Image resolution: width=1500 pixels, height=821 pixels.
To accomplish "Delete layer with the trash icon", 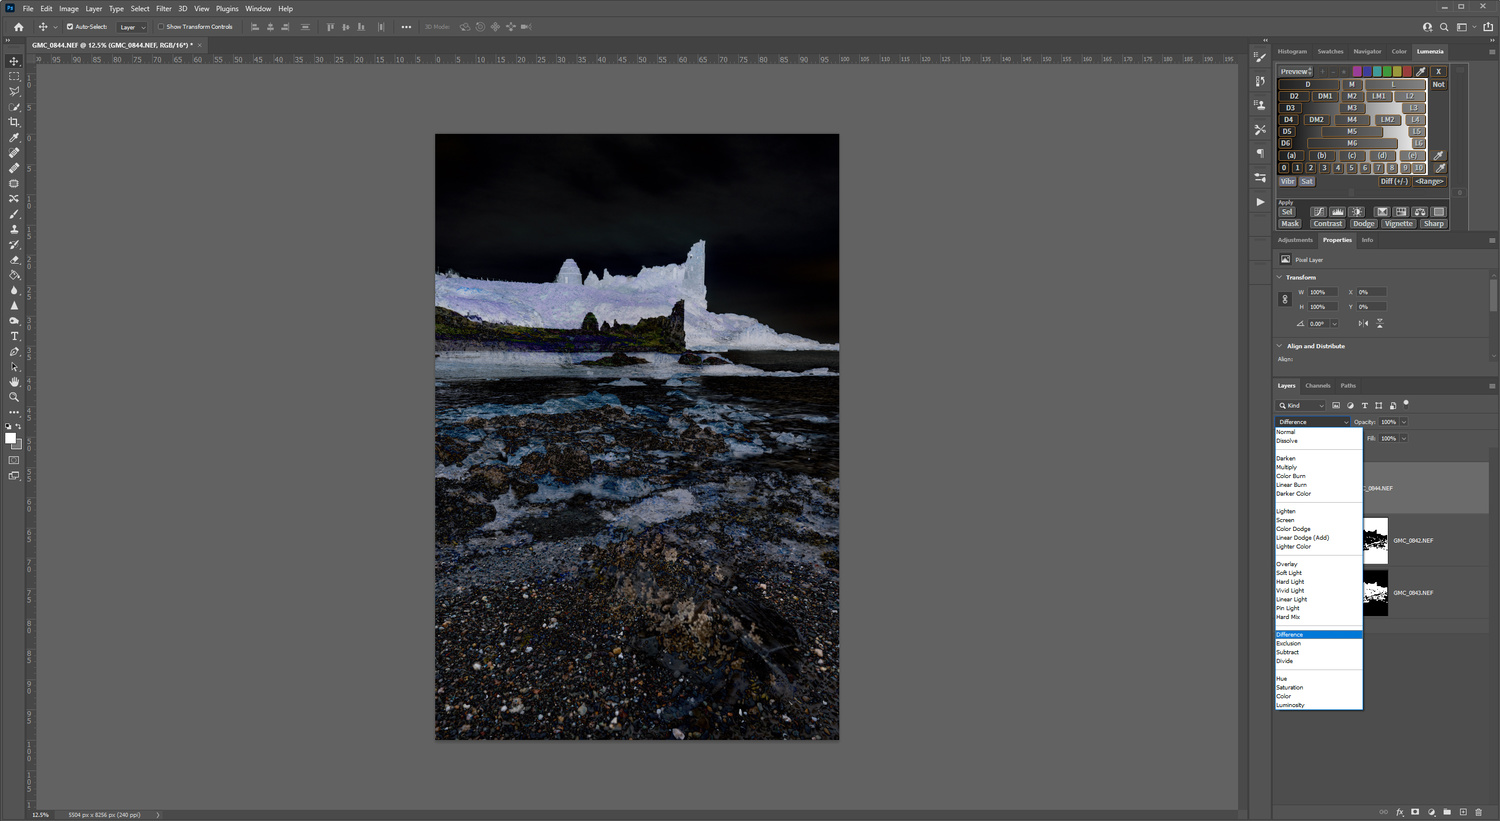I will coord(1479,812).
